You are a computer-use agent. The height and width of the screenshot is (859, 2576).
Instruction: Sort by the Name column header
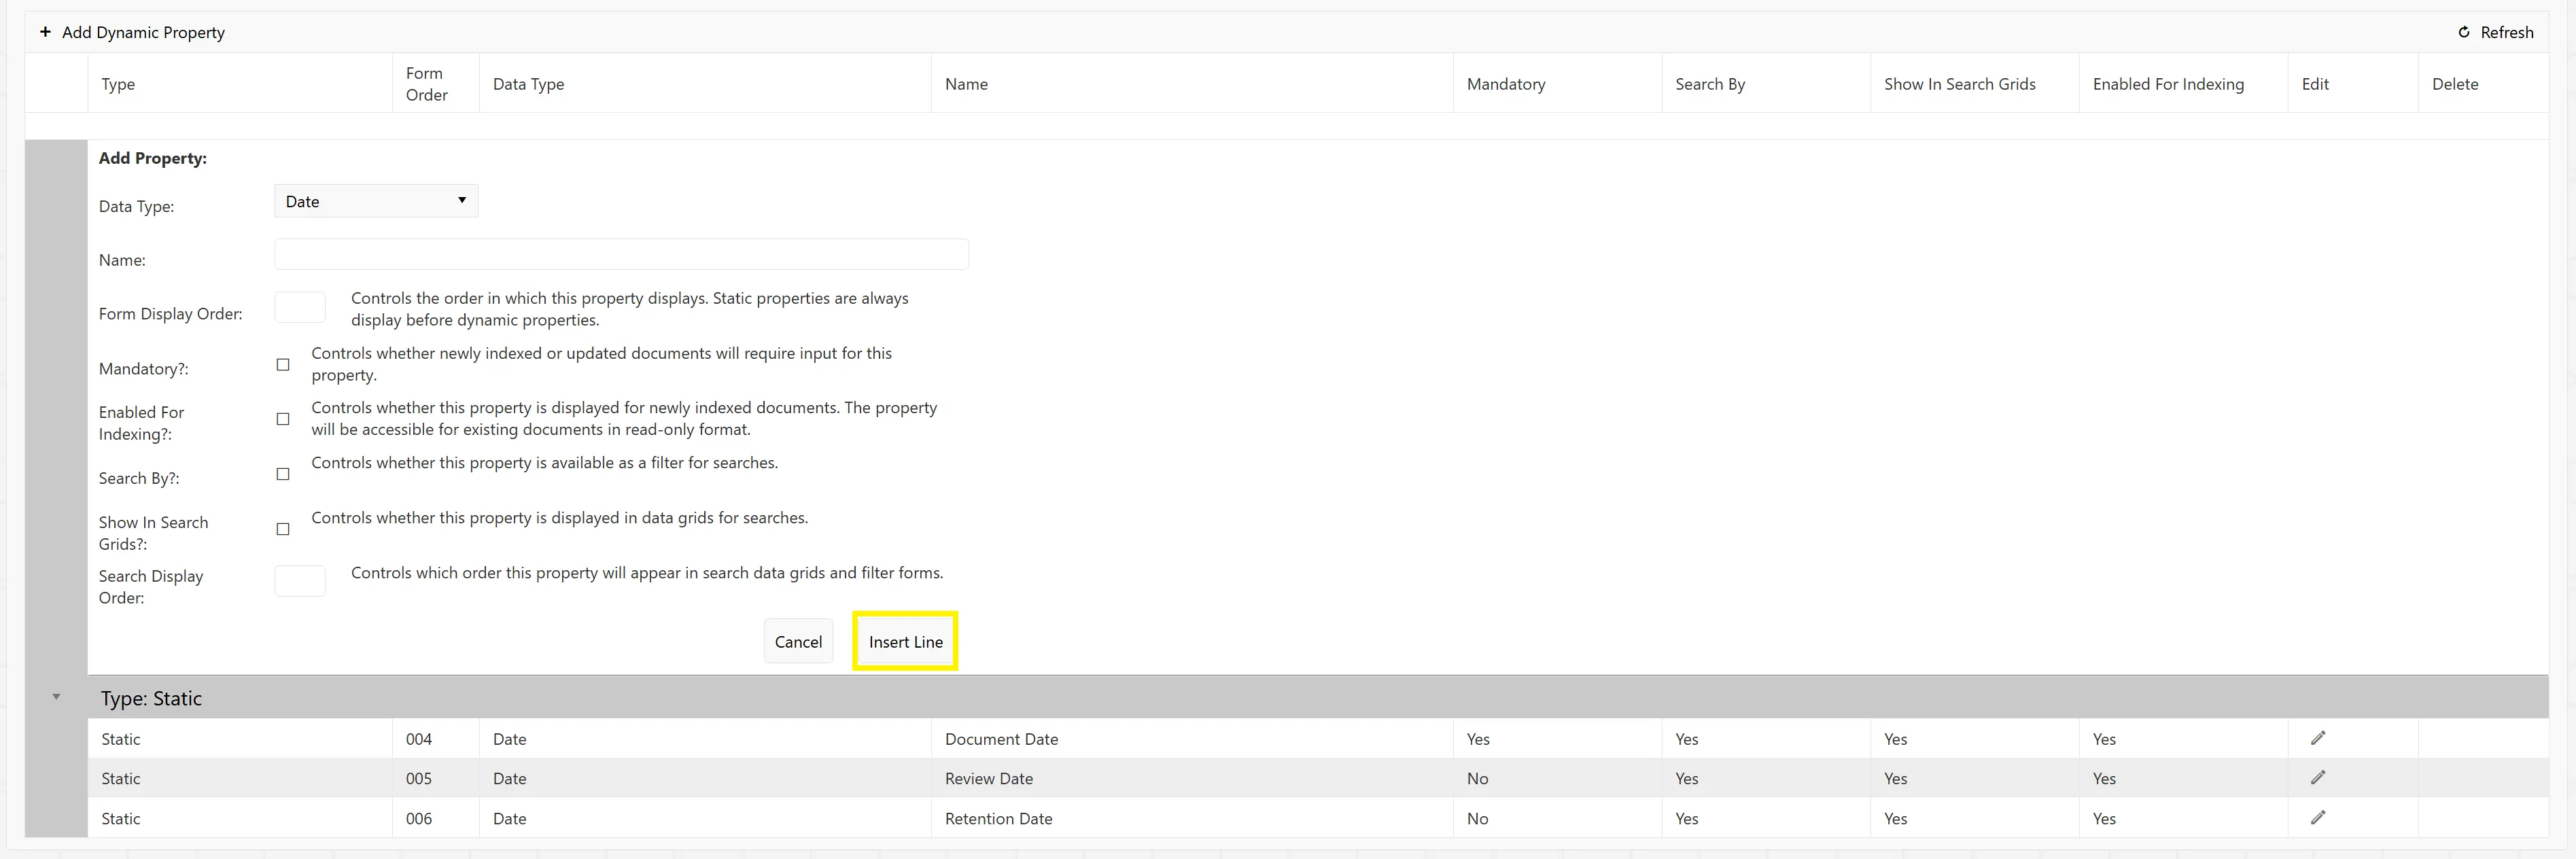966,84
